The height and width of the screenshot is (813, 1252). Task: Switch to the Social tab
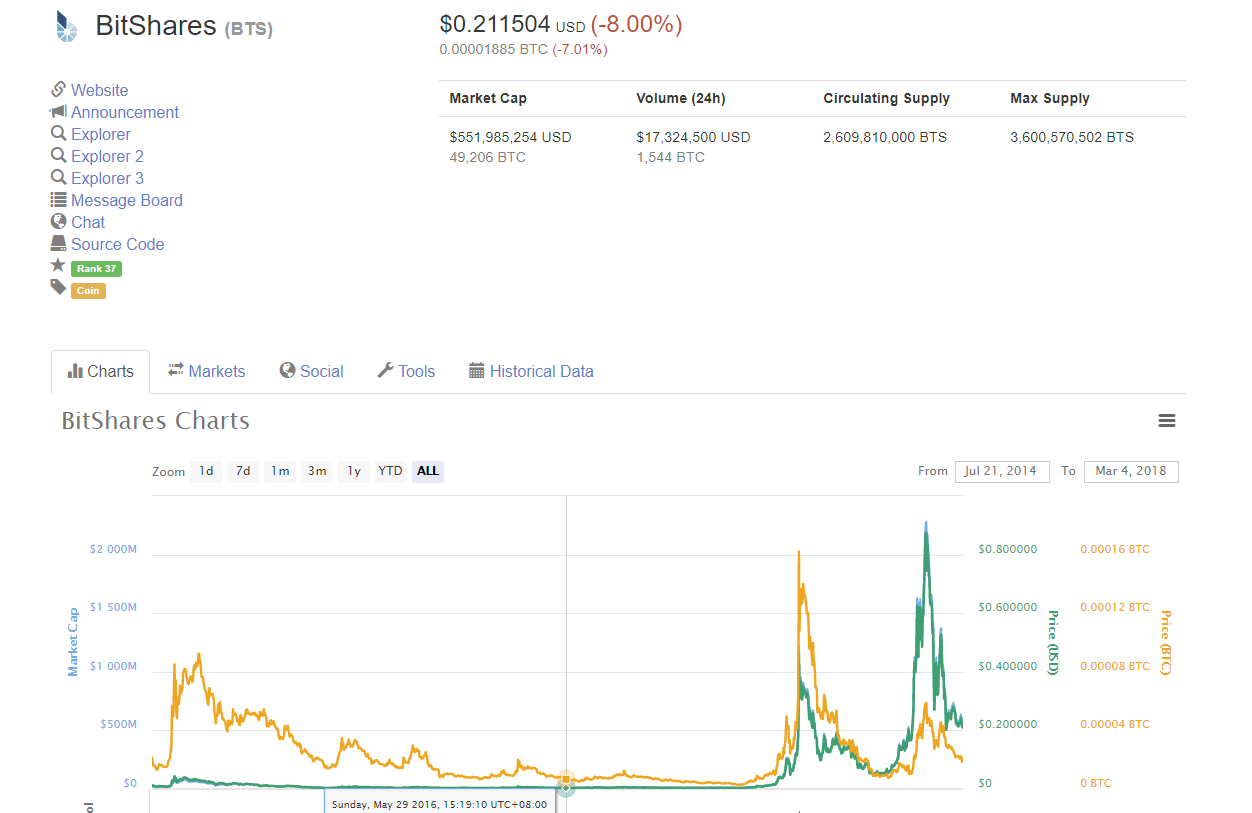click(x=311, y=371)
